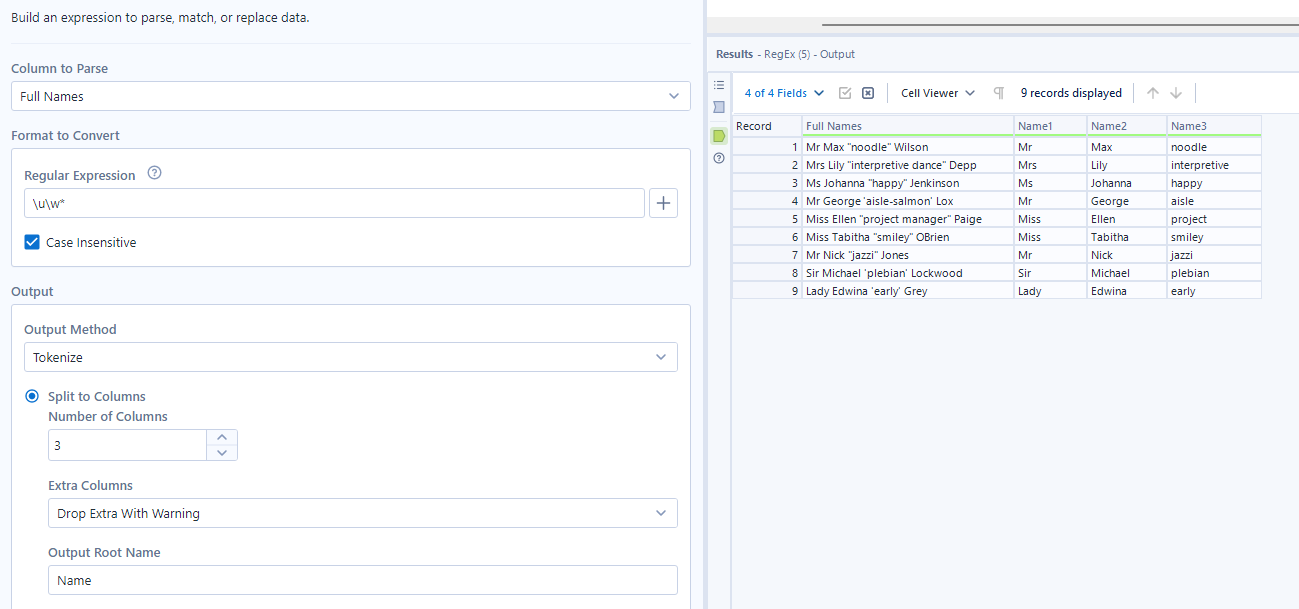1299x609 pixels.
Task: Click the 'Johanna' cell in Name2
Action: coord(1127,183)
